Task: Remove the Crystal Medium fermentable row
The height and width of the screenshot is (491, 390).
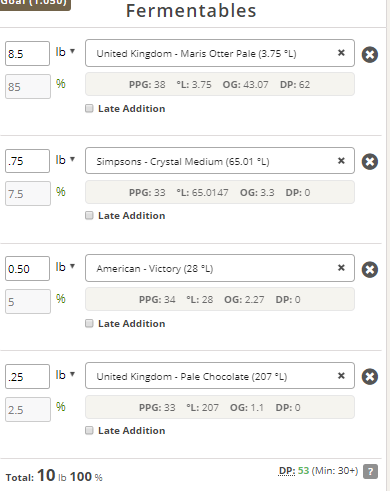Action: [370, 162]
